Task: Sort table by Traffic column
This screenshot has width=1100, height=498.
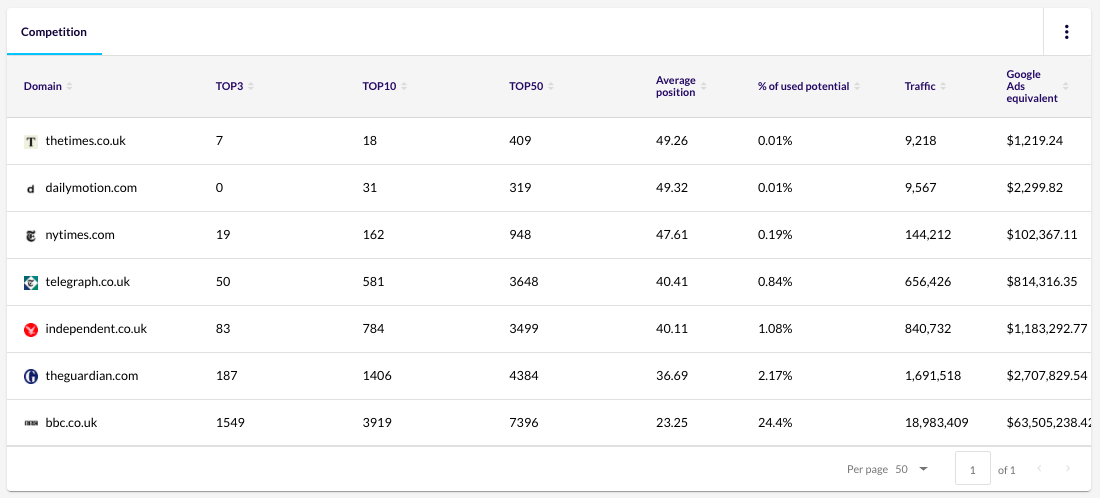Action: coord(944,87)
